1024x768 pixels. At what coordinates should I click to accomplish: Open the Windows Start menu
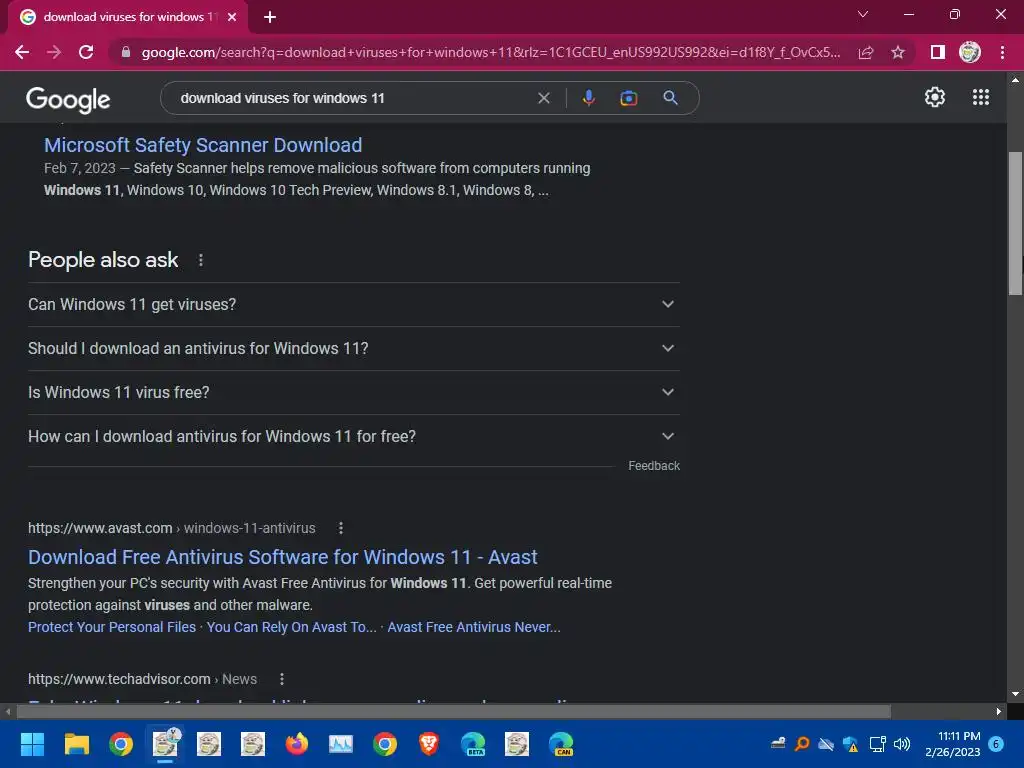pyautogui.click(x=32, y=744)
